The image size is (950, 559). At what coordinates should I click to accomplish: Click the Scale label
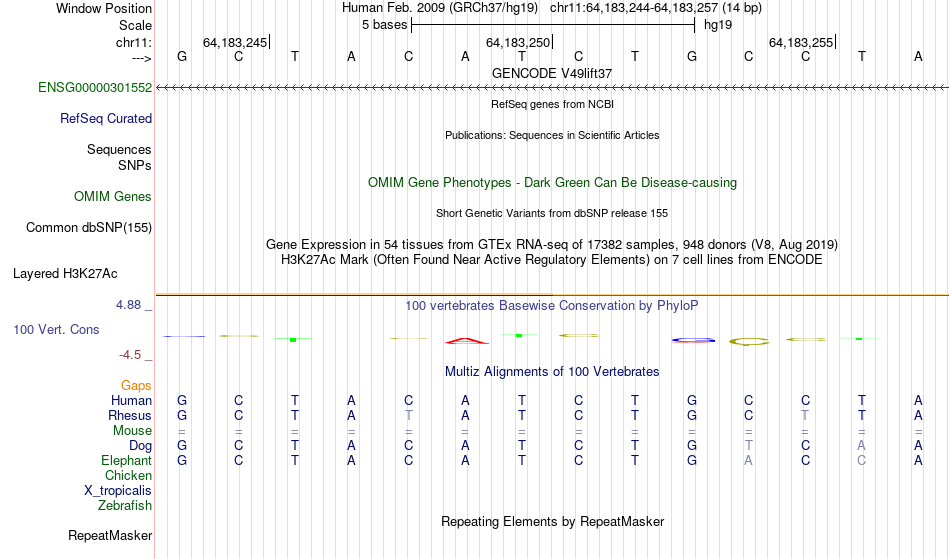coord(136,25)
